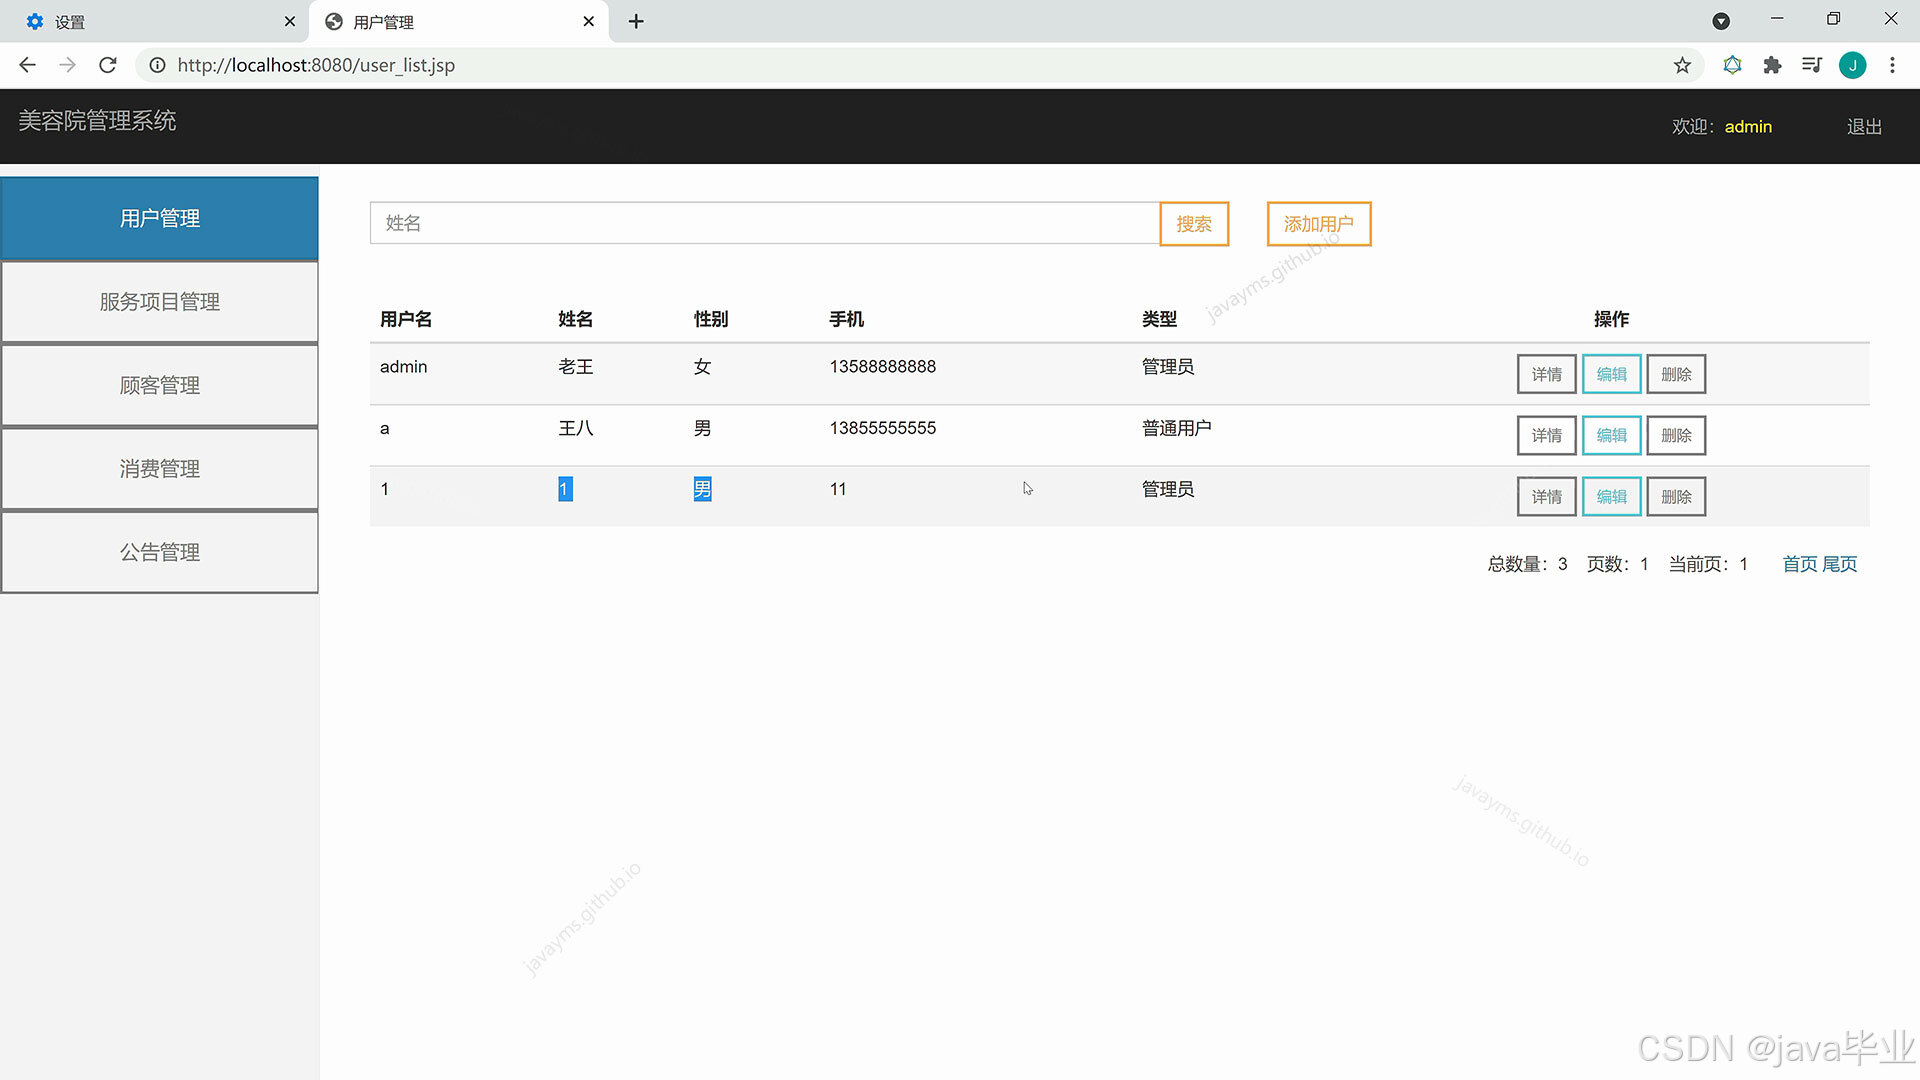This screenshot has width=1920, height=1080.
Task: Open the Chrome three-dot menu
Action: 1892,65
